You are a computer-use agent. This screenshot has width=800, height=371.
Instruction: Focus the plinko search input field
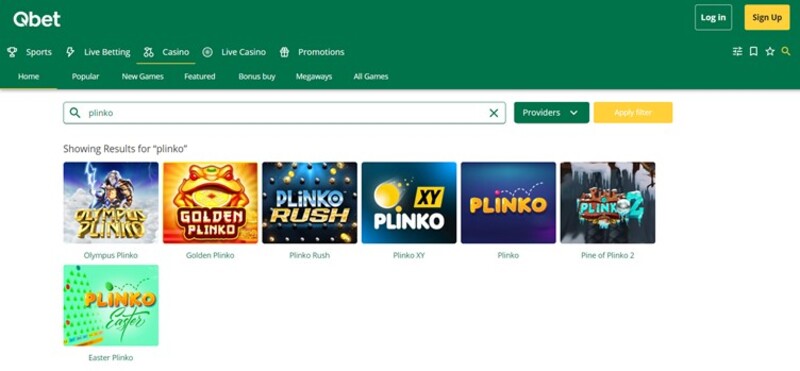coord(284,113)
